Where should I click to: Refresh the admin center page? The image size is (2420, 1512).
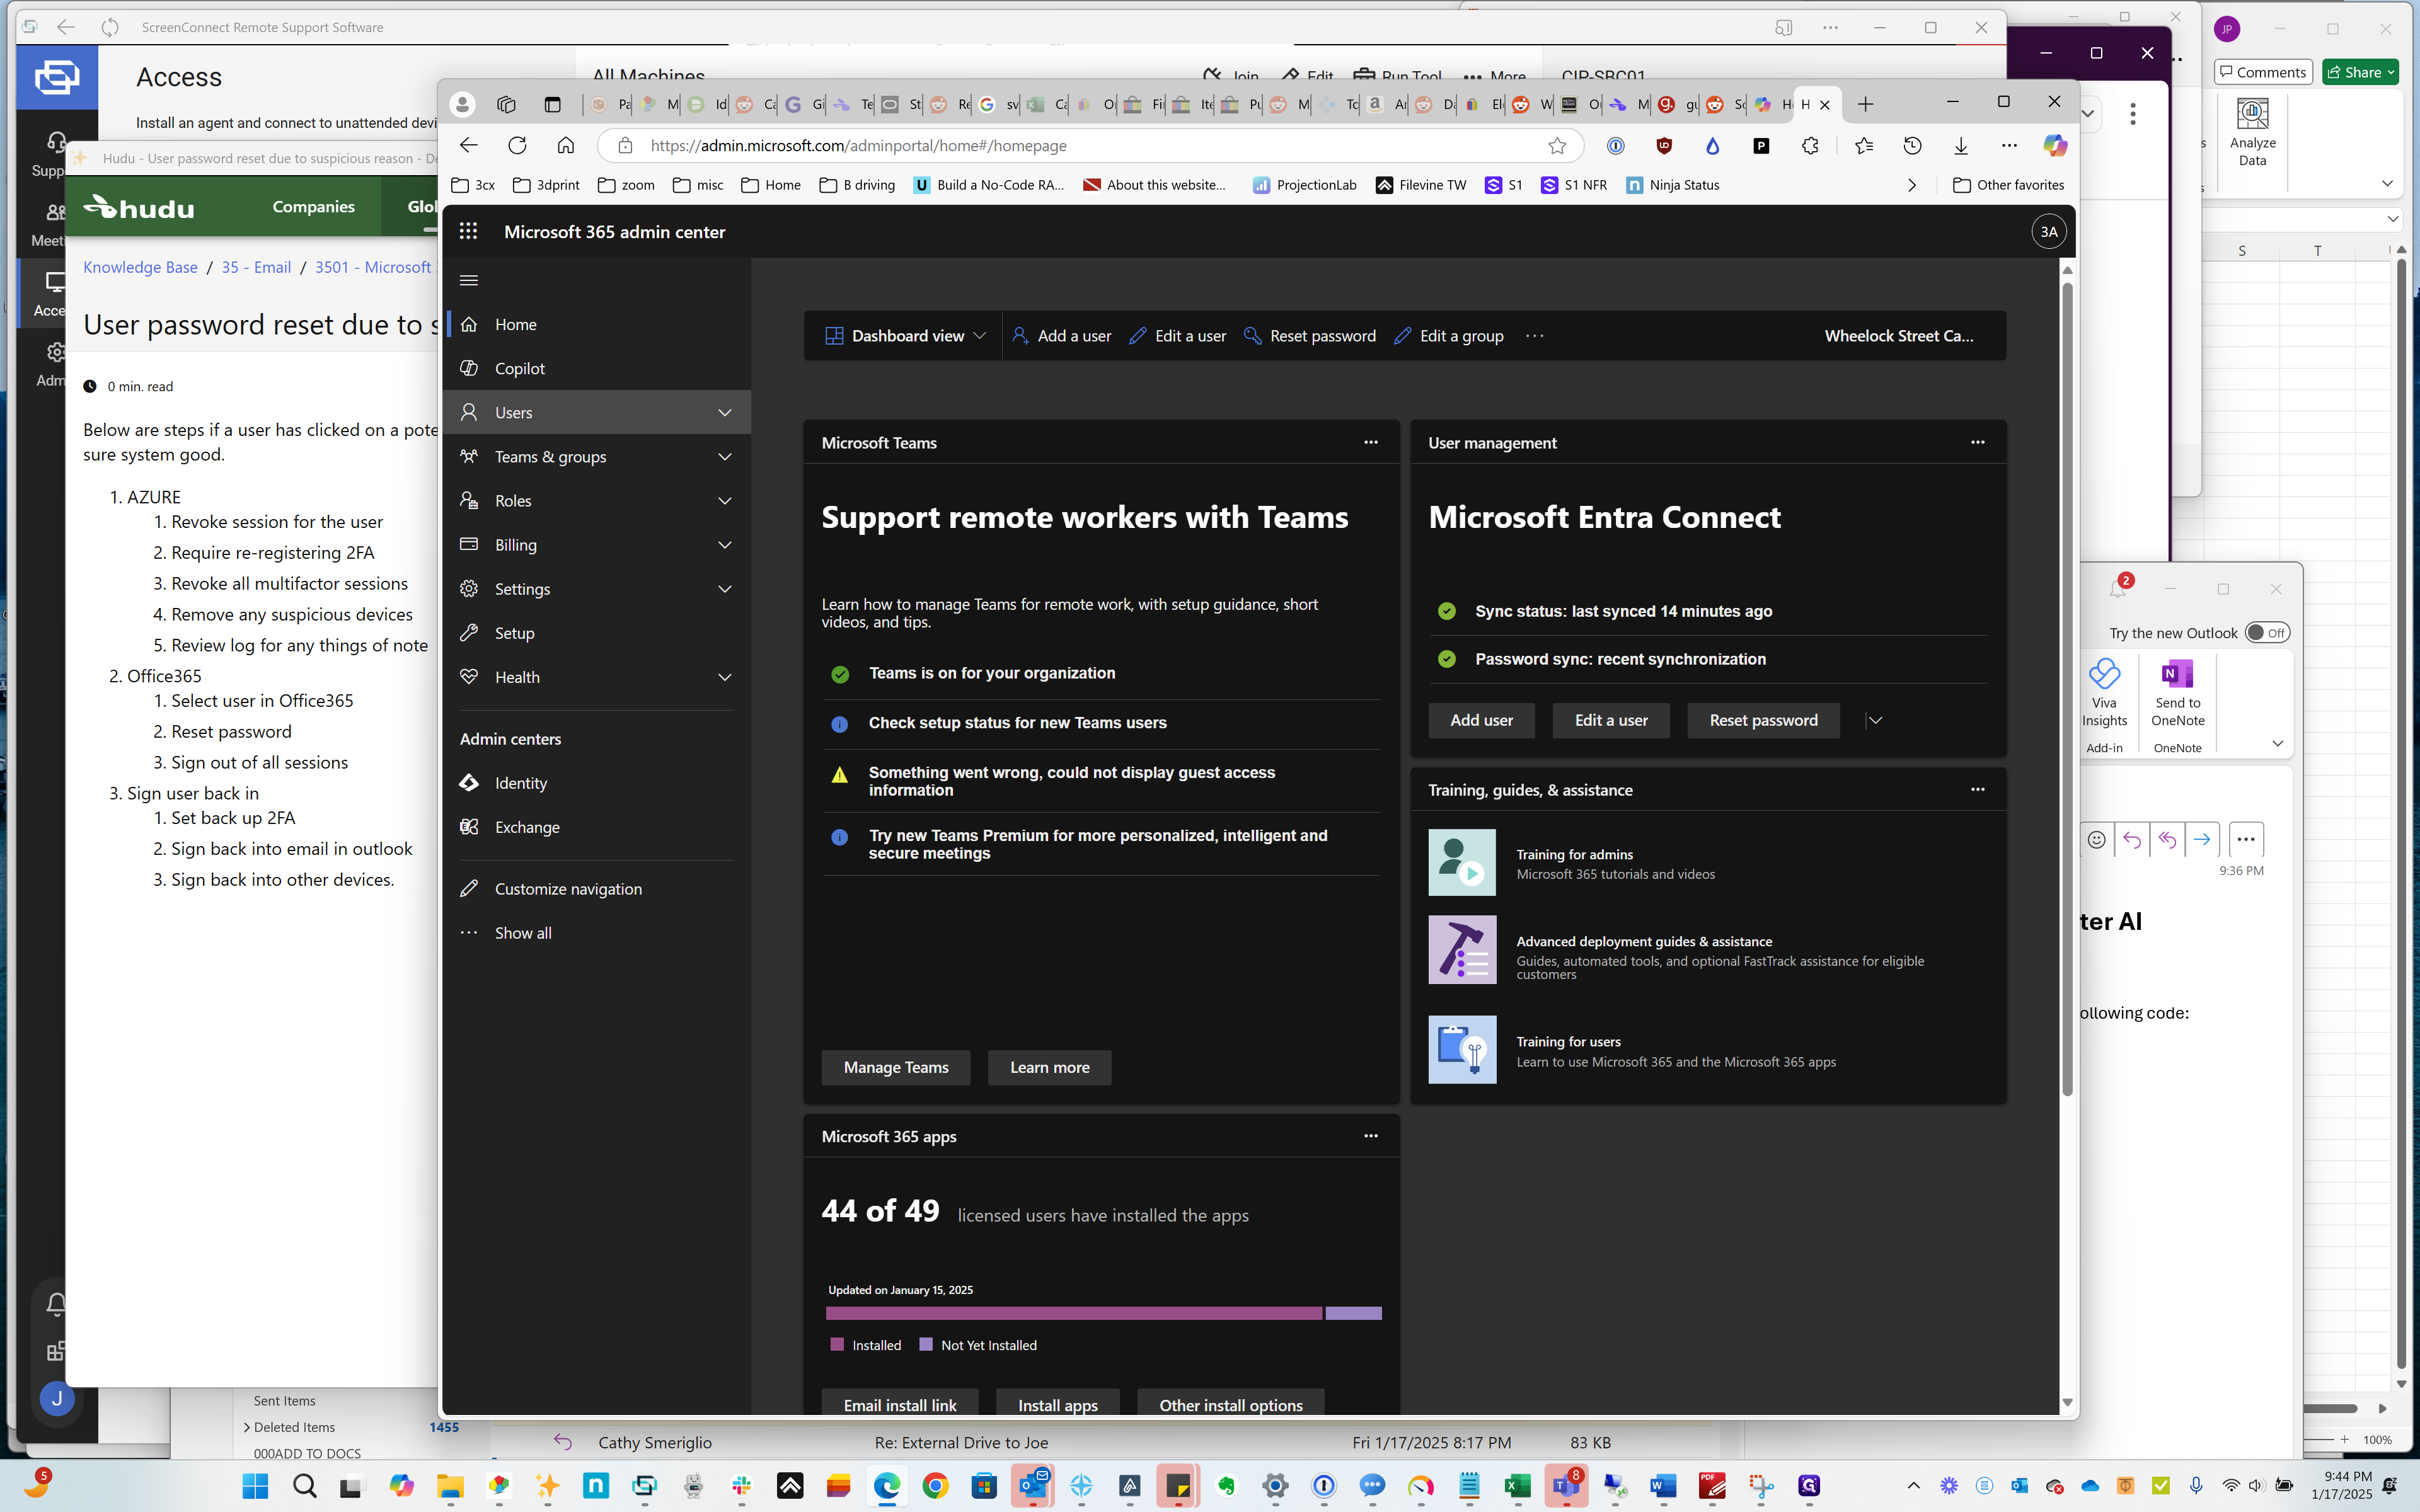517,146
